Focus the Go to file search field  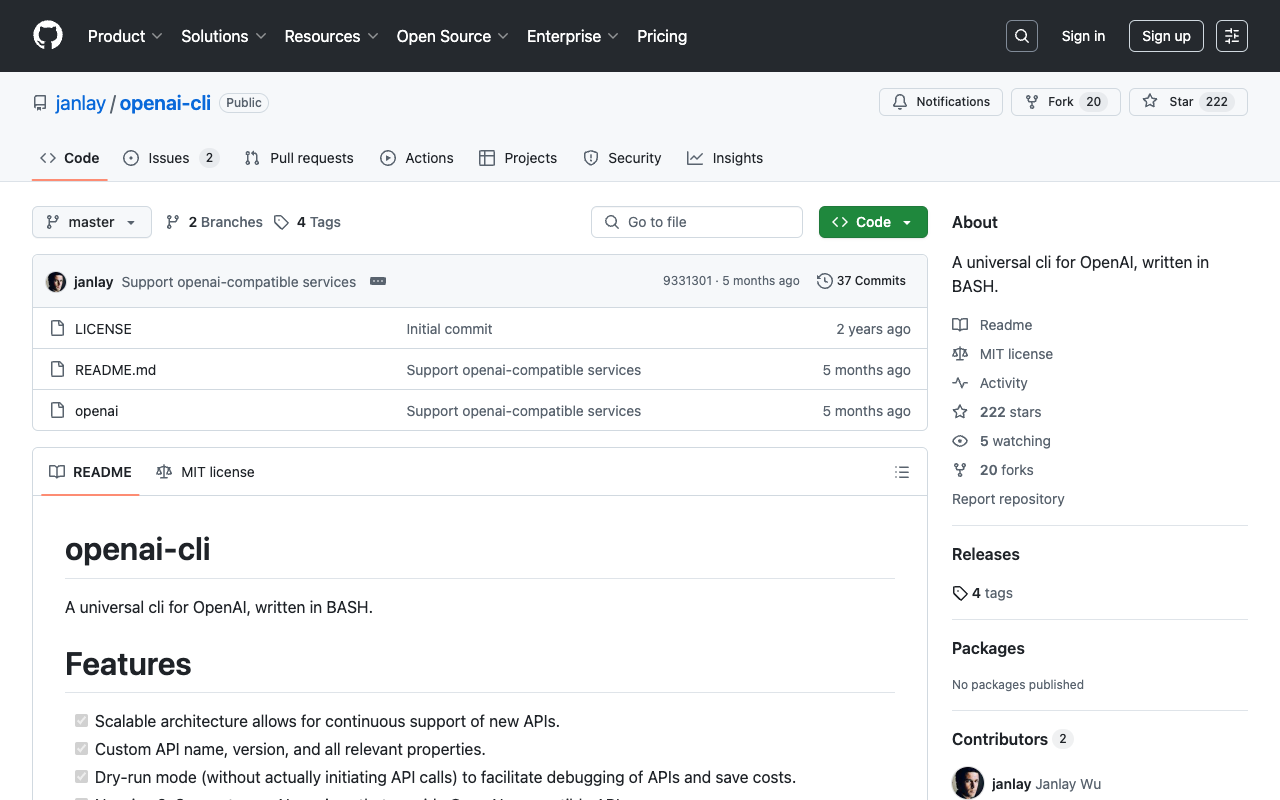[x=697, y=222]
